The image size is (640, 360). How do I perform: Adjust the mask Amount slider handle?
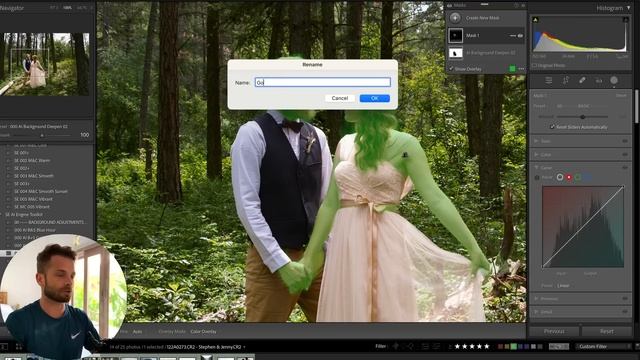[583, 117]
